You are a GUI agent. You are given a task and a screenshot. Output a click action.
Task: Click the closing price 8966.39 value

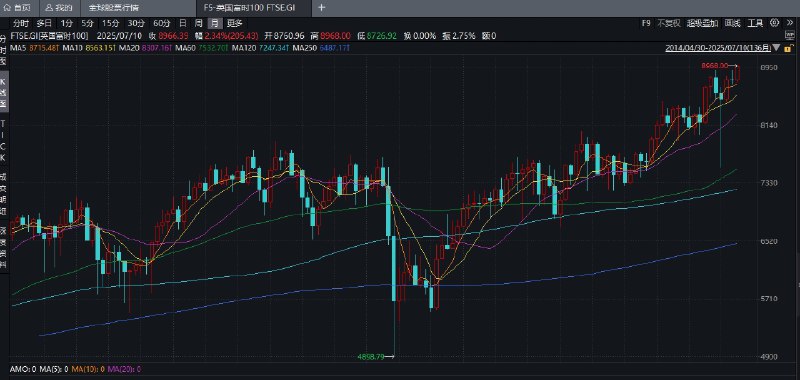point(173,36)
